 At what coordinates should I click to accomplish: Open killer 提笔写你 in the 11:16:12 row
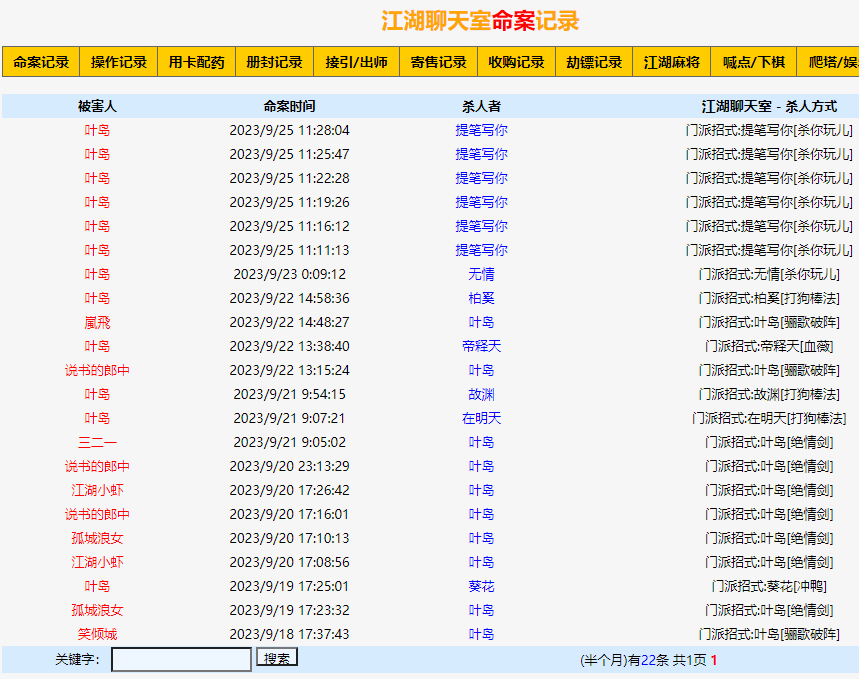[x=482, y=226]
